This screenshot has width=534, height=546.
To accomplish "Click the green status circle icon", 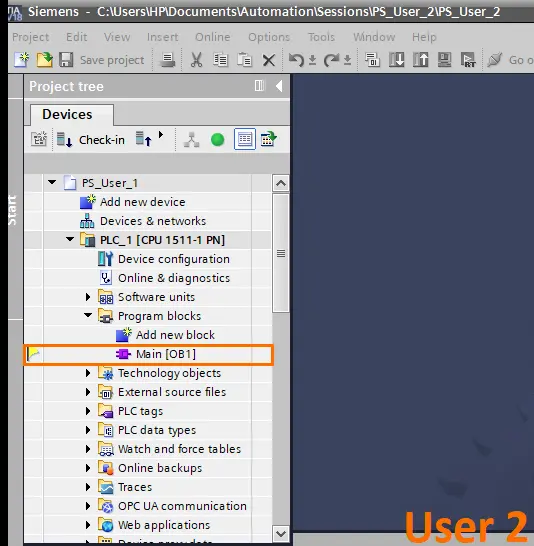I will click(x=218, y=140).
